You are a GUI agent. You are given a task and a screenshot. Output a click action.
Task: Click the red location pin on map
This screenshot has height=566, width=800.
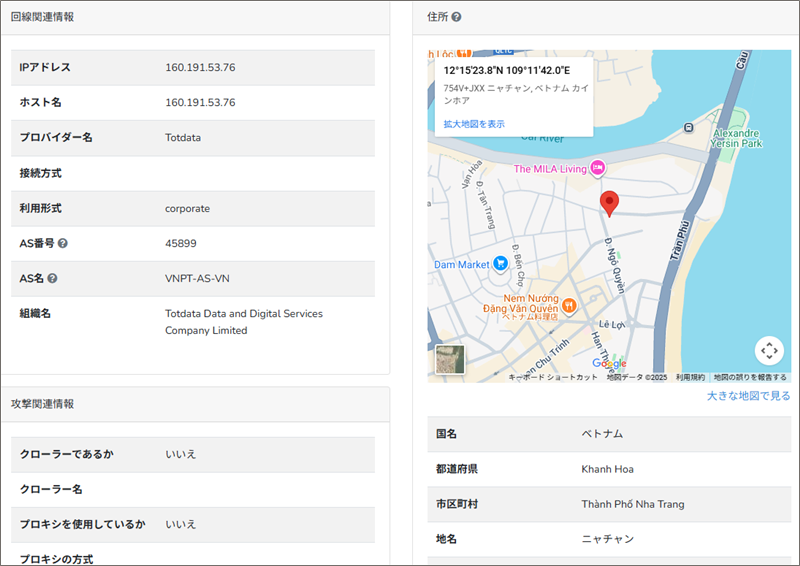click(609, 203)
